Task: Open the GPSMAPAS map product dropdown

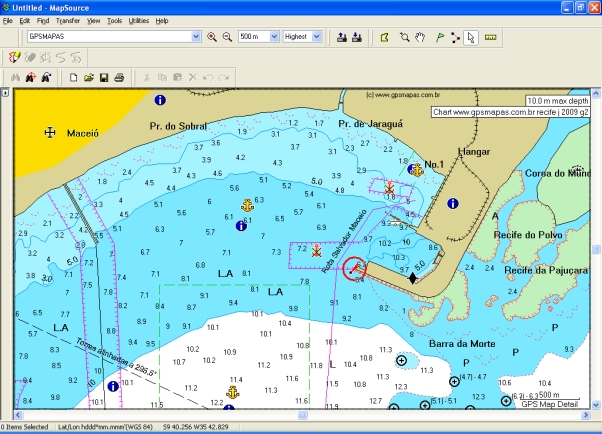Action: pos(196,37)
